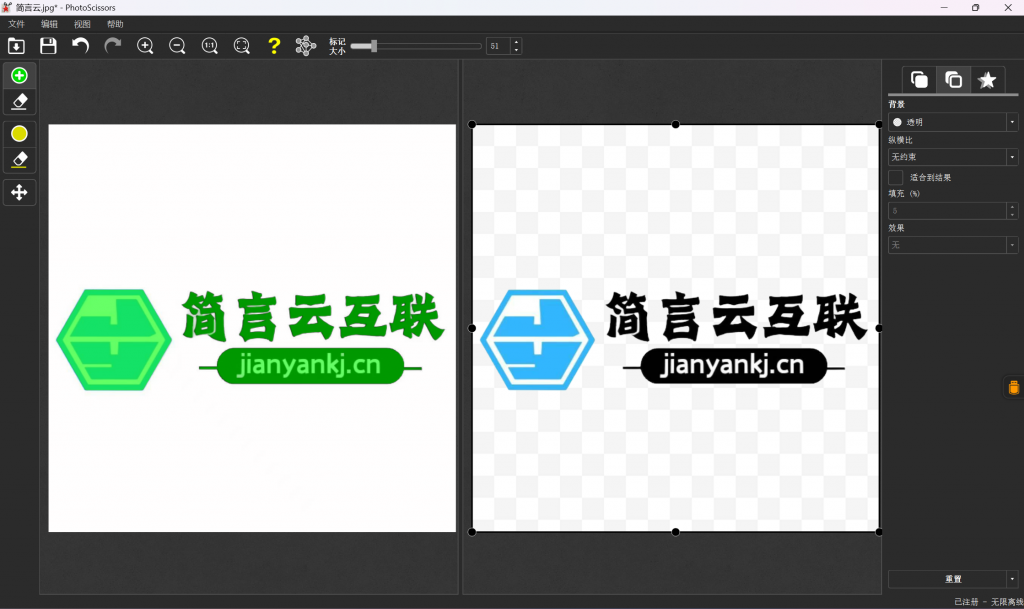Zoom in on the image
The height and width of the screenshot is (609, 1024).
[145, 46]
